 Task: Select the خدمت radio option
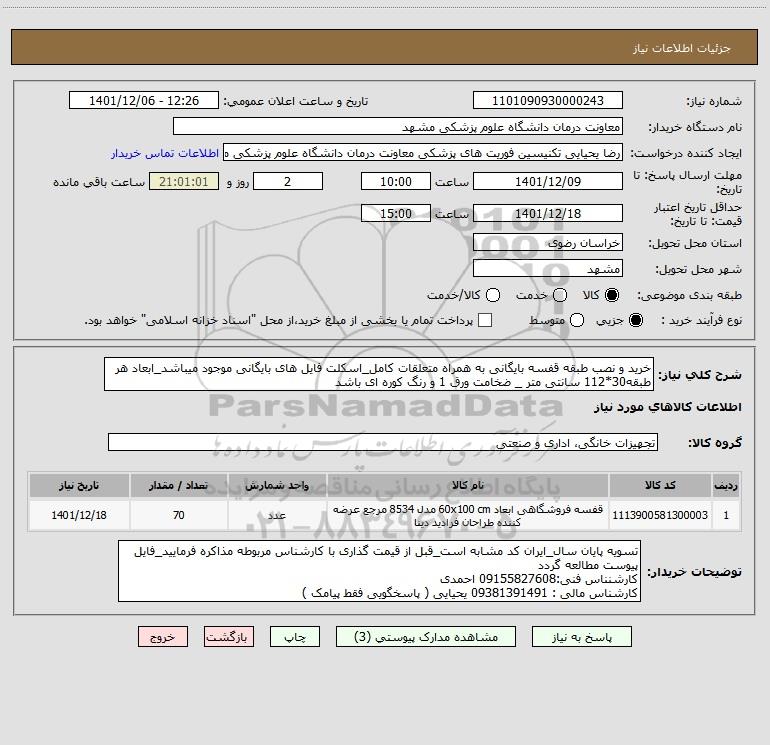click(x=560, y=295)
